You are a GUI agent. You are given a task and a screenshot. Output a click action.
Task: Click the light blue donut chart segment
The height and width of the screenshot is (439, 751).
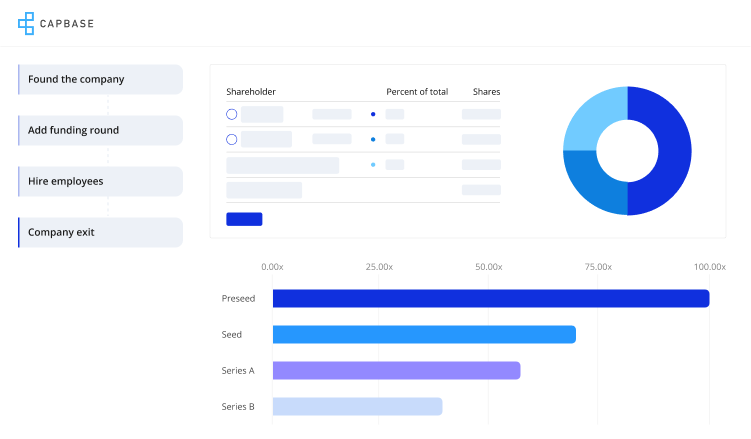point(594,116)
